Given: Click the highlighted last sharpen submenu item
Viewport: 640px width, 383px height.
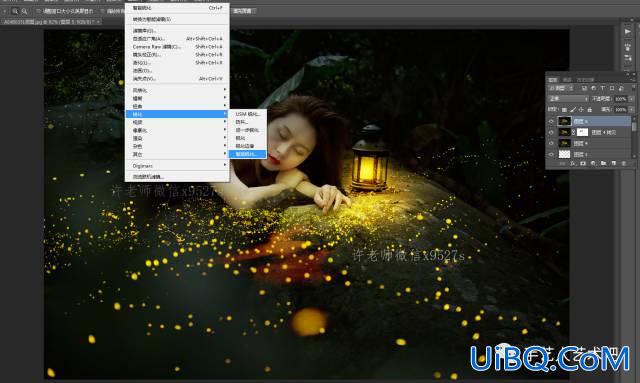Looking at the screenshot, I should coord(247,154).
